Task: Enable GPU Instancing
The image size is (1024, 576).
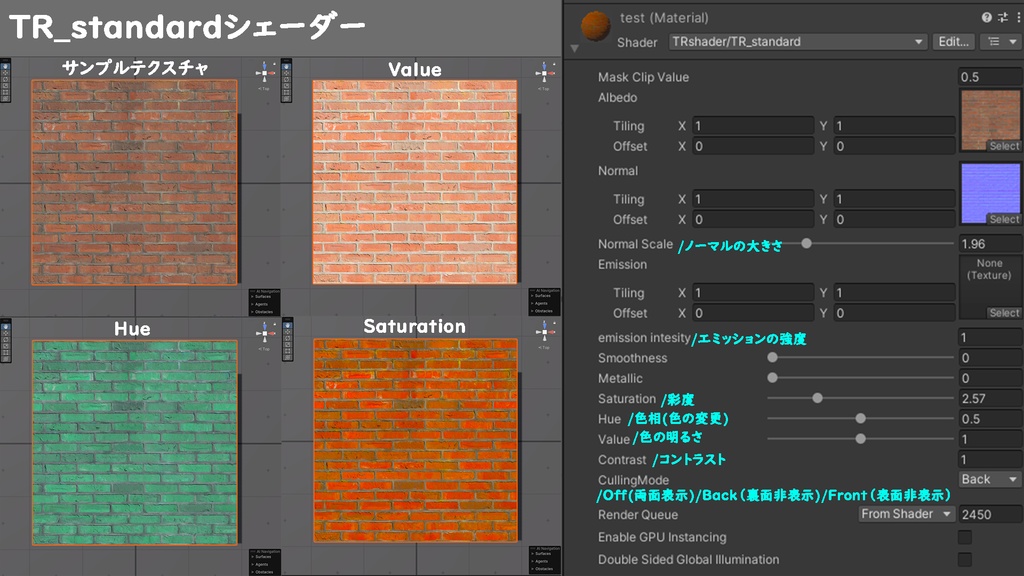Action: click(x=965, y=537)
